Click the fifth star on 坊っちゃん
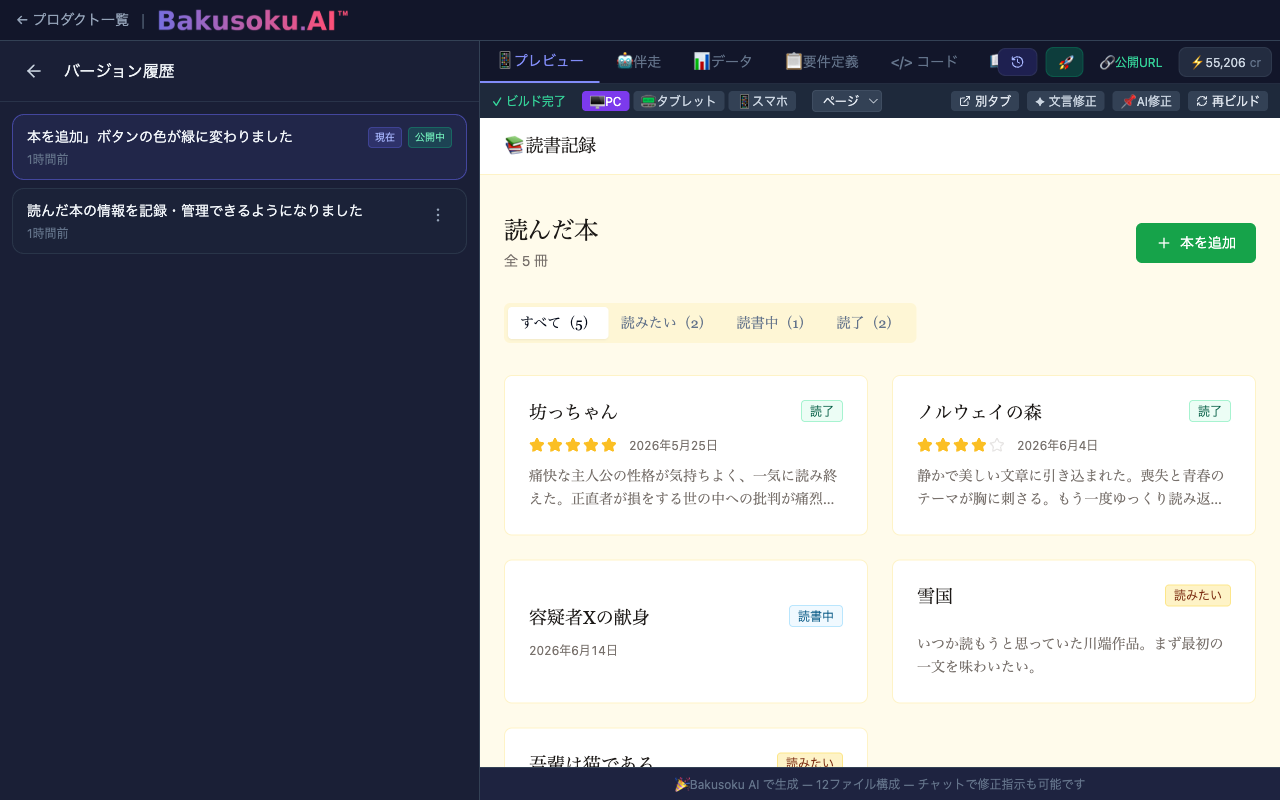The height and width of the screenshot is (800, 1280). pos(609,445)
